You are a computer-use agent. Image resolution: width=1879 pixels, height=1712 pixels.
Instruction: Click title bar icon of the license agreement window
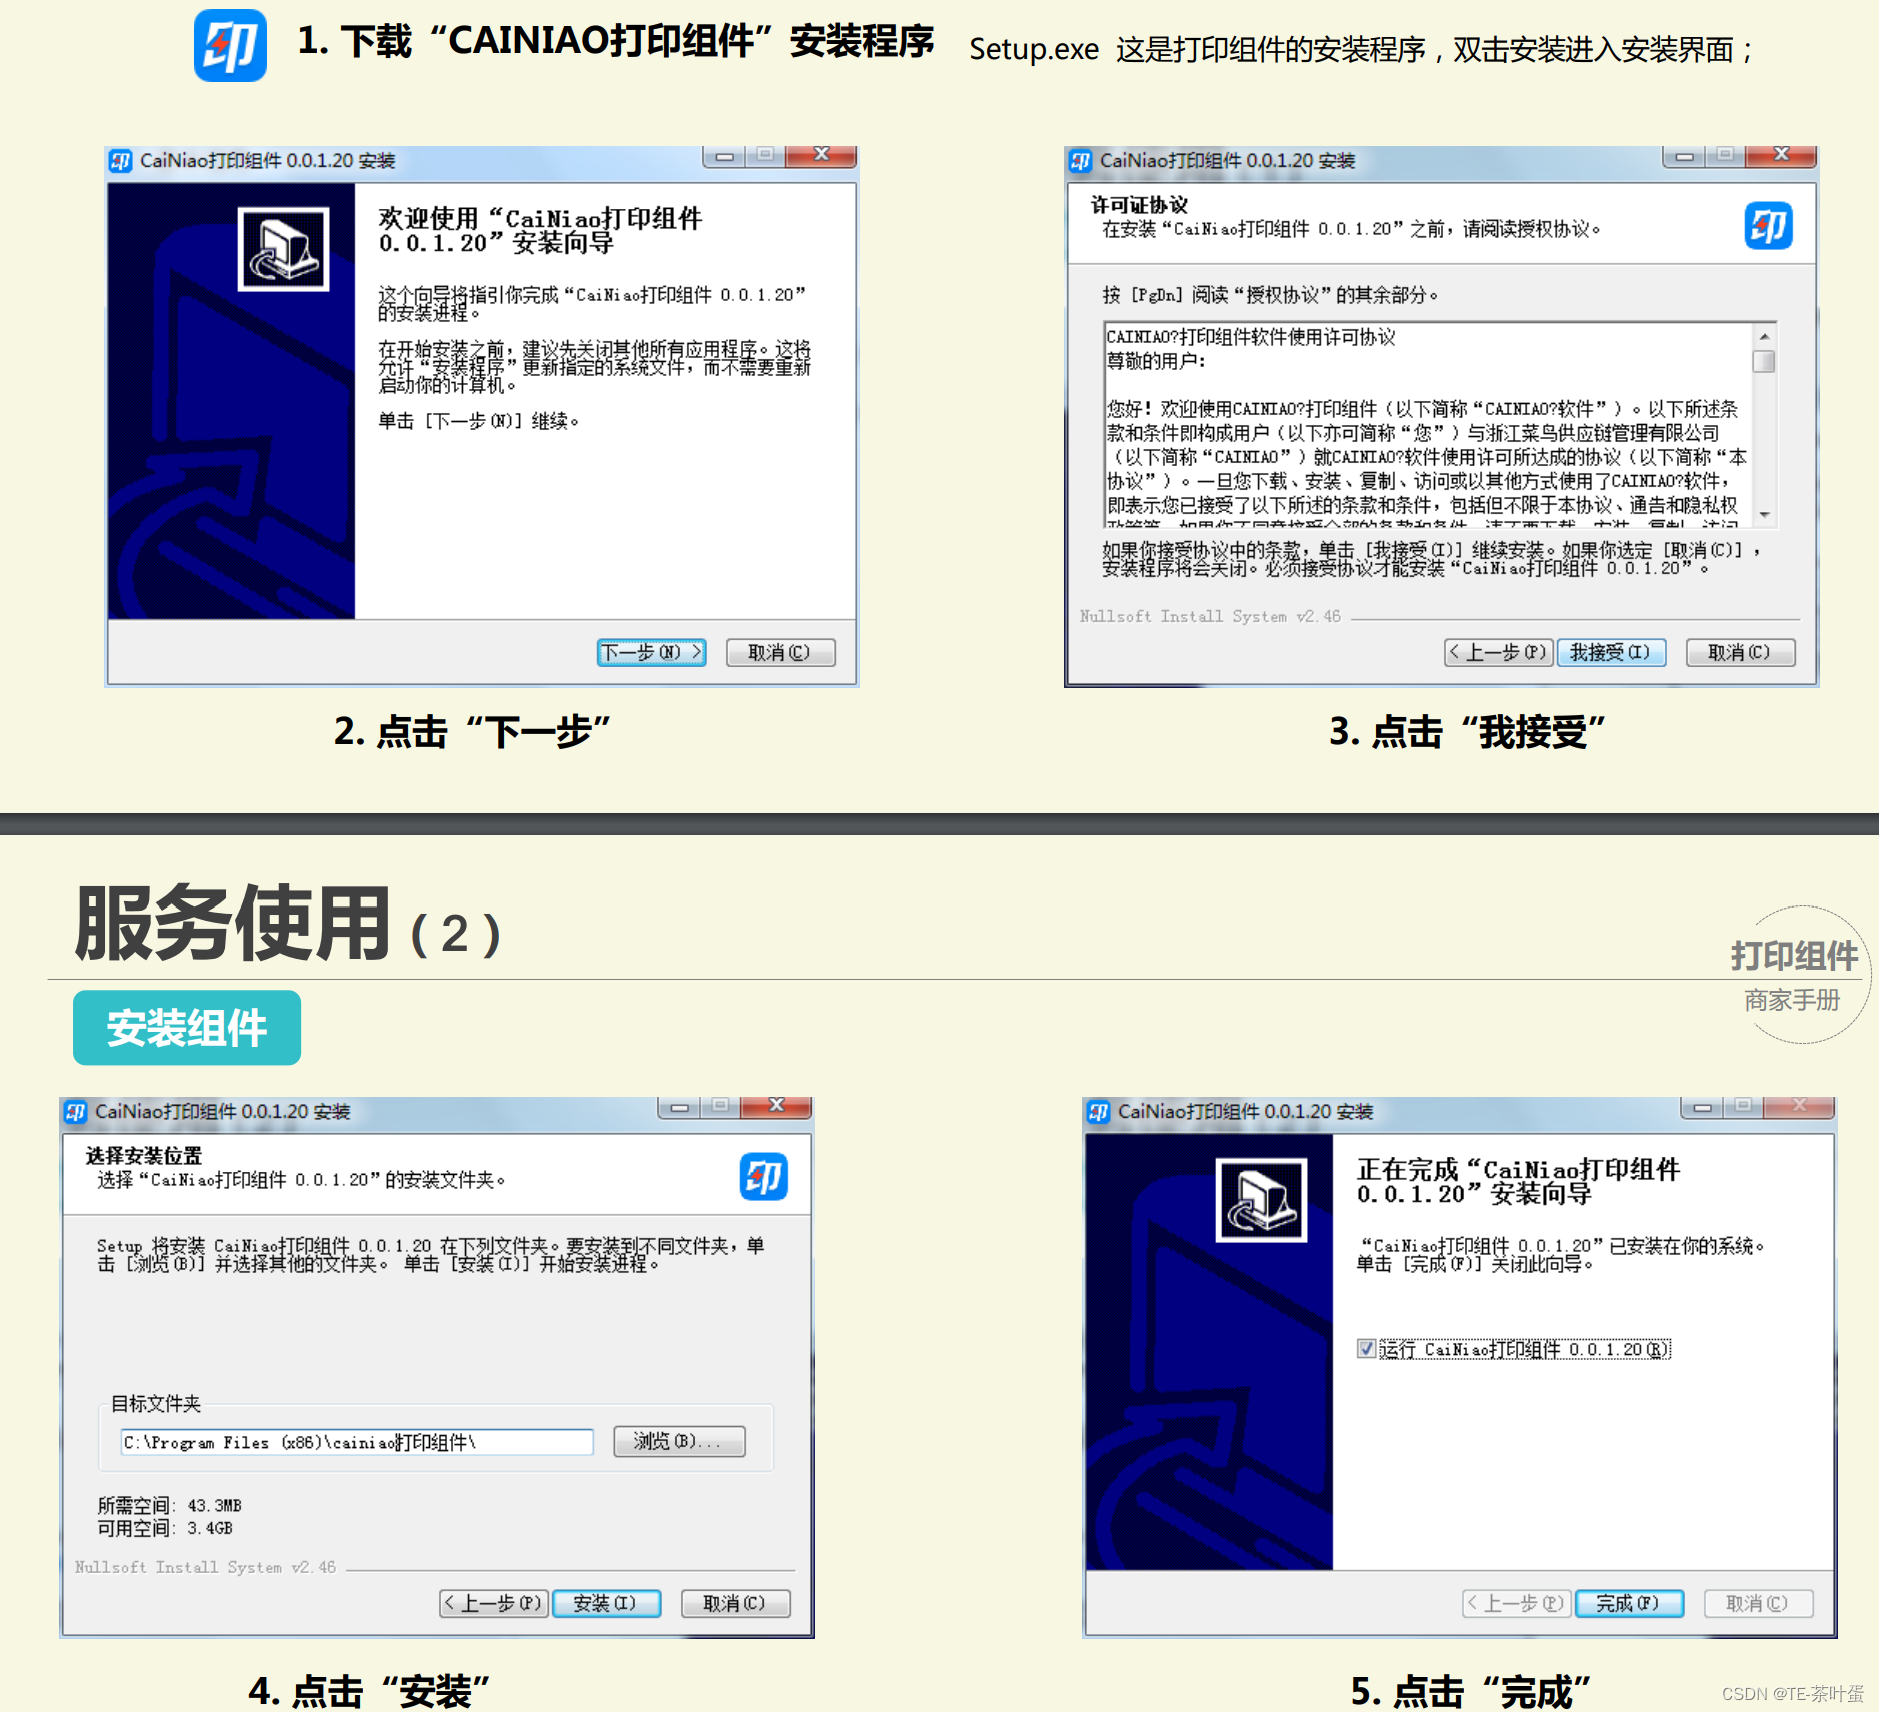(x=1081, y=161)
